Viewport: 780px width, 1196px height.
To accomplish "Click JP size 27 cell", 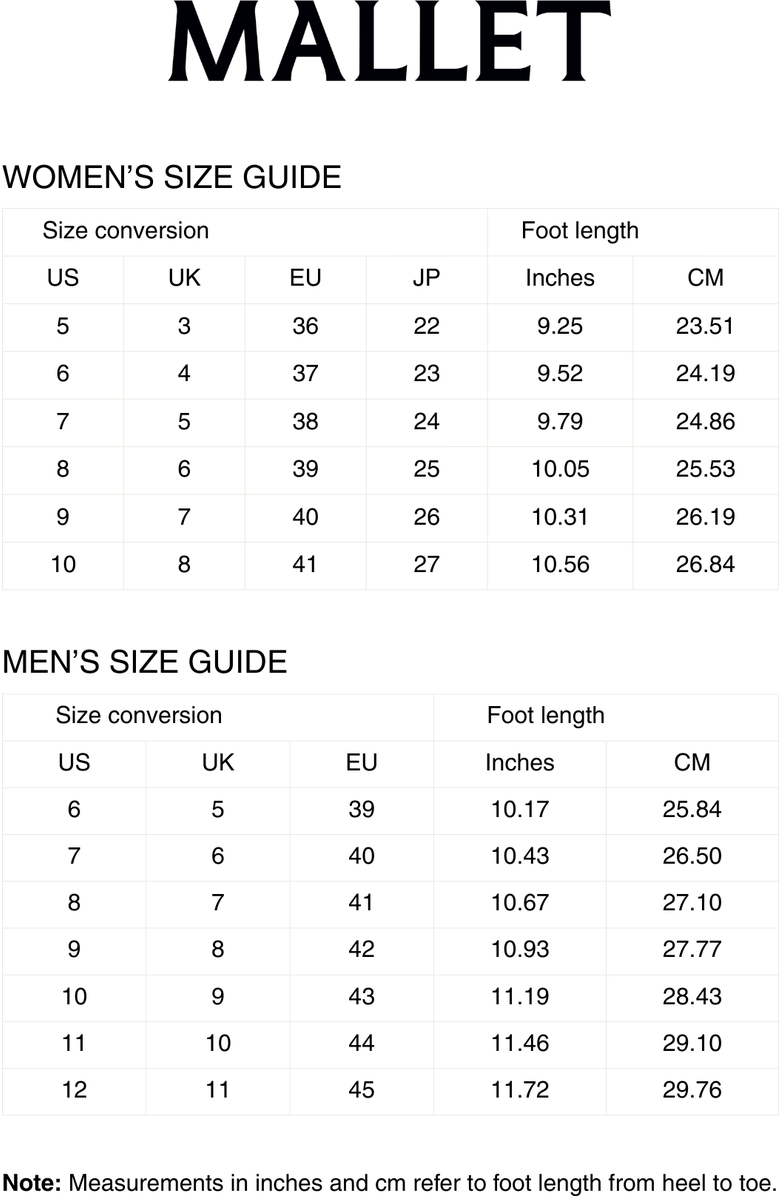I will click(x=426, y=564).
